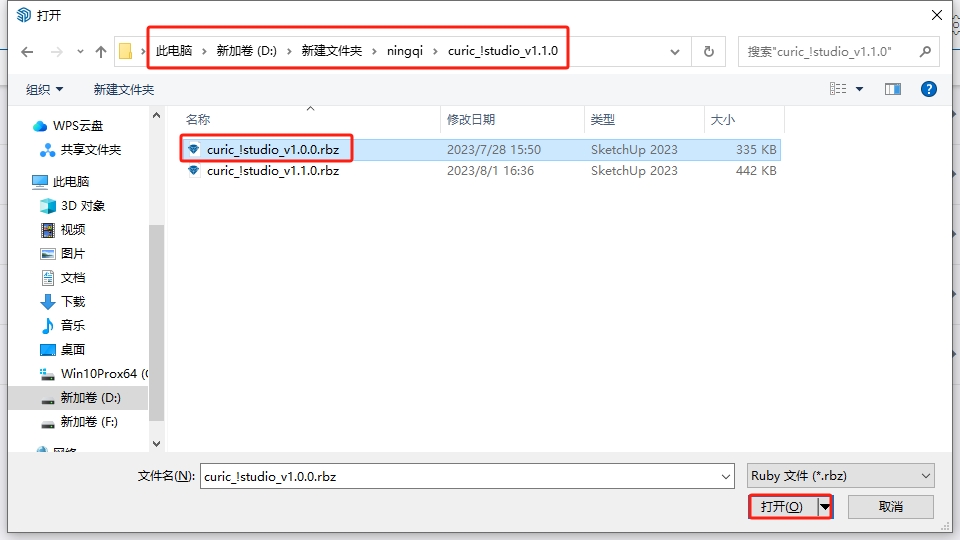This screenshot has width=960, height=540.
Task: Open help with the question mark icon
Action: pos(929,89)
